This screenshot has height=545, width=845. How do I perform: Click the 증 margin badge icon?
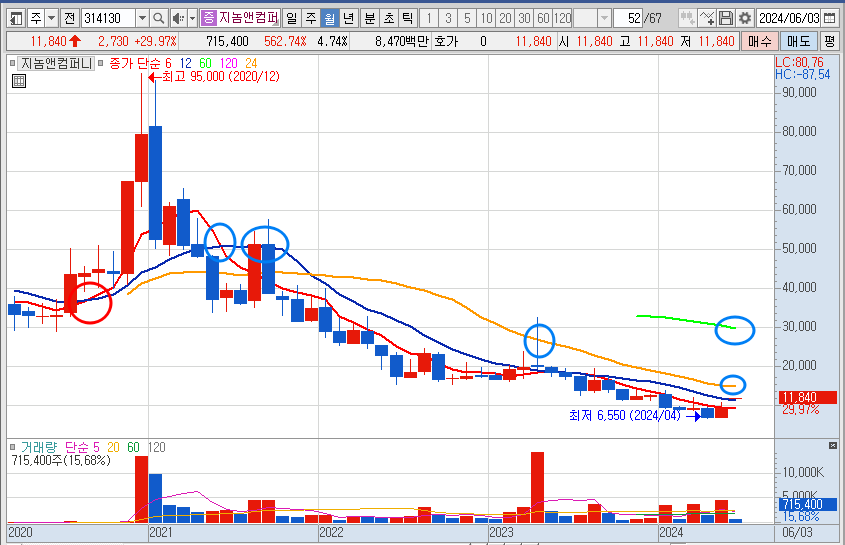[208, 18]
